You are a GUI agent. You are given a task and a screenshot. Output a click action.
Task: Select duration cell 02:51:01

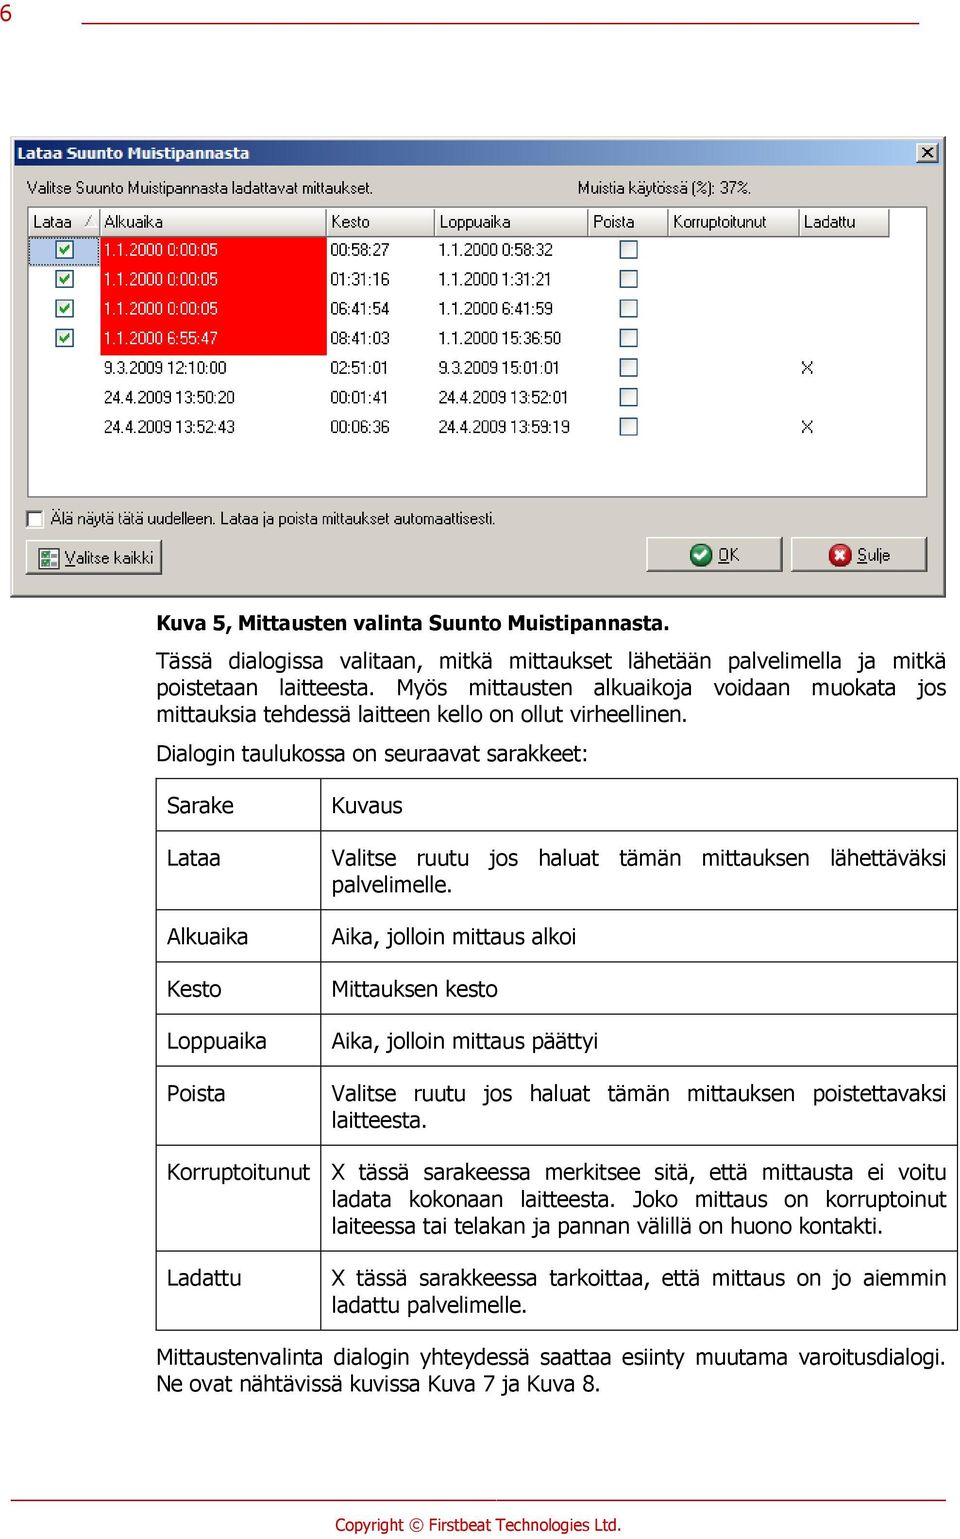click(360, 368)
